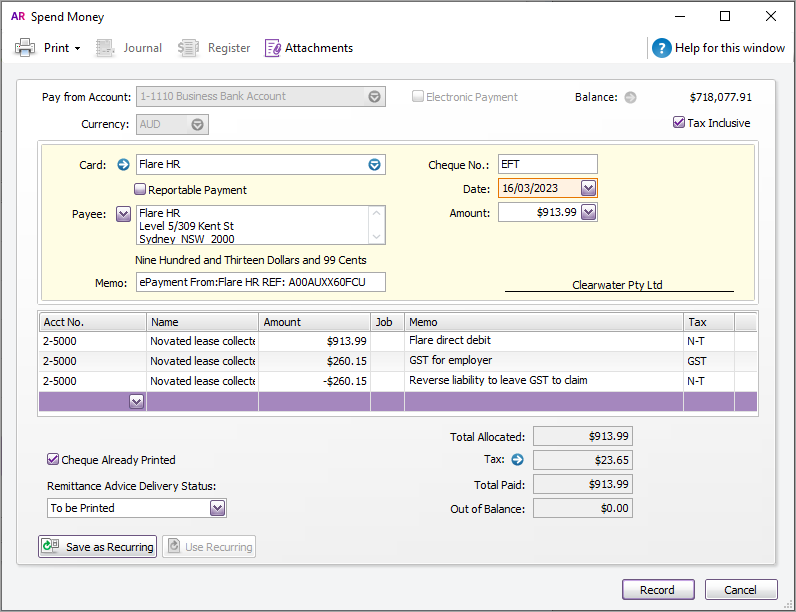
Task: Open Help for this window
Action: click(719, 48)
